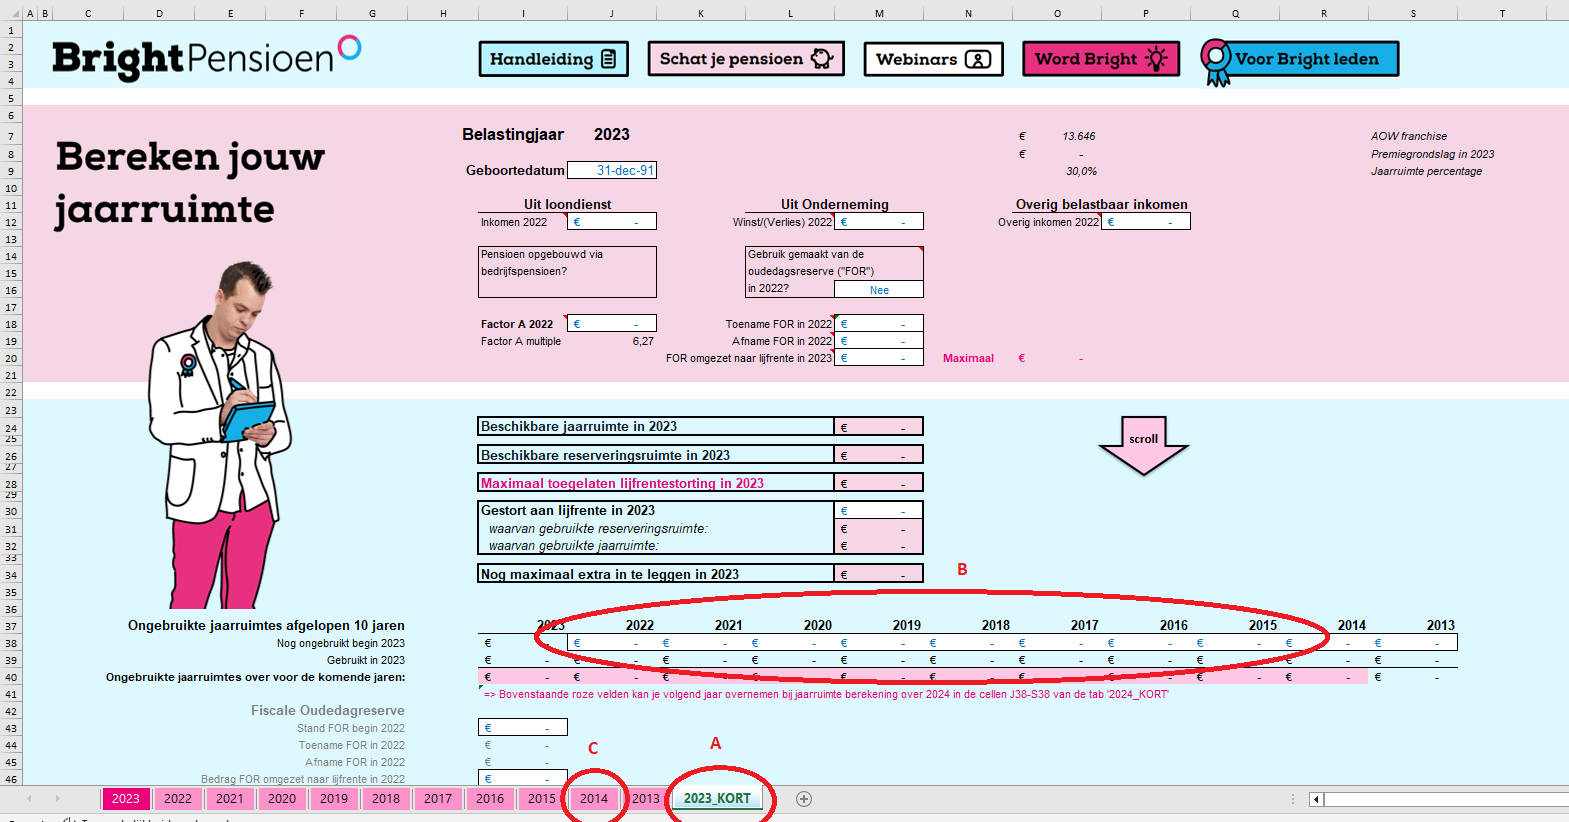Image resolution: width=1569 pixels, height=822 pixels.
Task: Switch to the 2015 sheet tab
Action: [x=542, y=798]
